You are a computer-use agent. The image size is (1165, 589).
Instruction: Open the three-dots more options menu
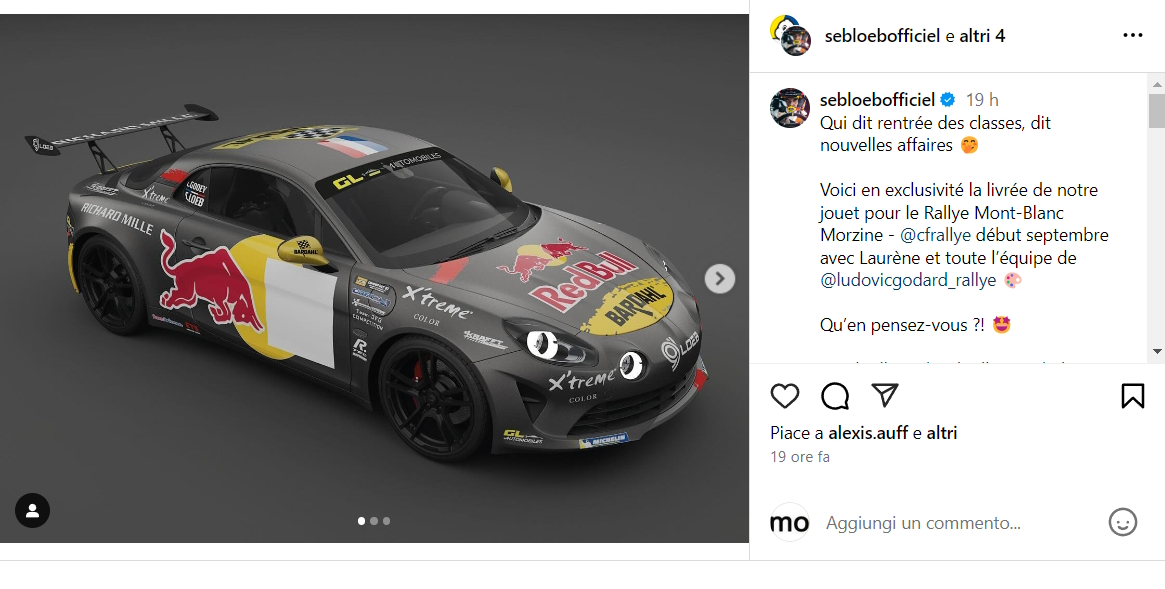coord(1132,36)
